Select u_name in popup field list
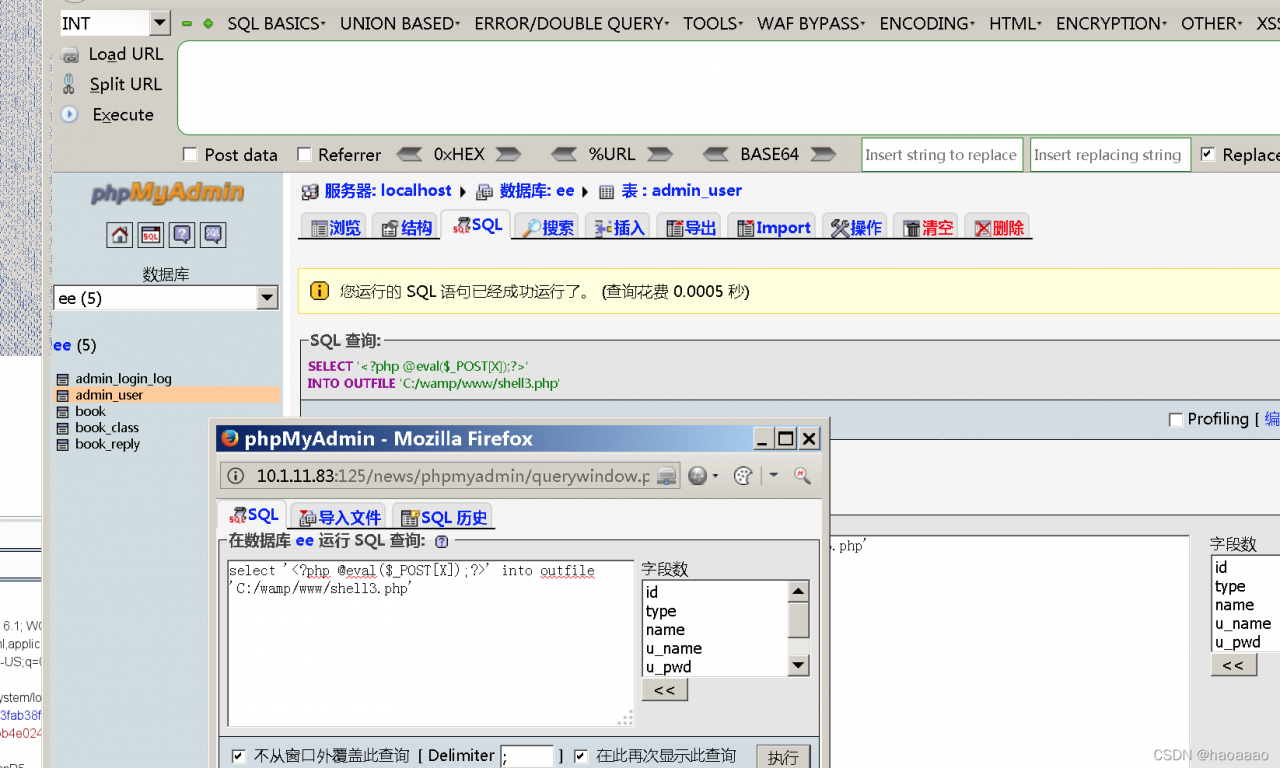The width and height of the screenshot is (1280, 768). (674, 648)
